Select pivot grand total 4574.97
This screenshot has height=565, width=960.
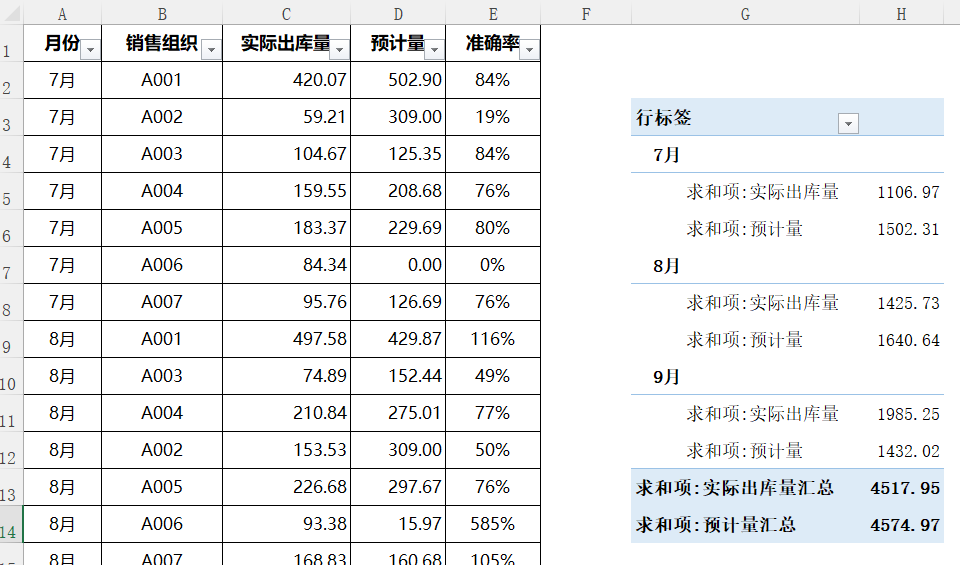coord(905,525)
